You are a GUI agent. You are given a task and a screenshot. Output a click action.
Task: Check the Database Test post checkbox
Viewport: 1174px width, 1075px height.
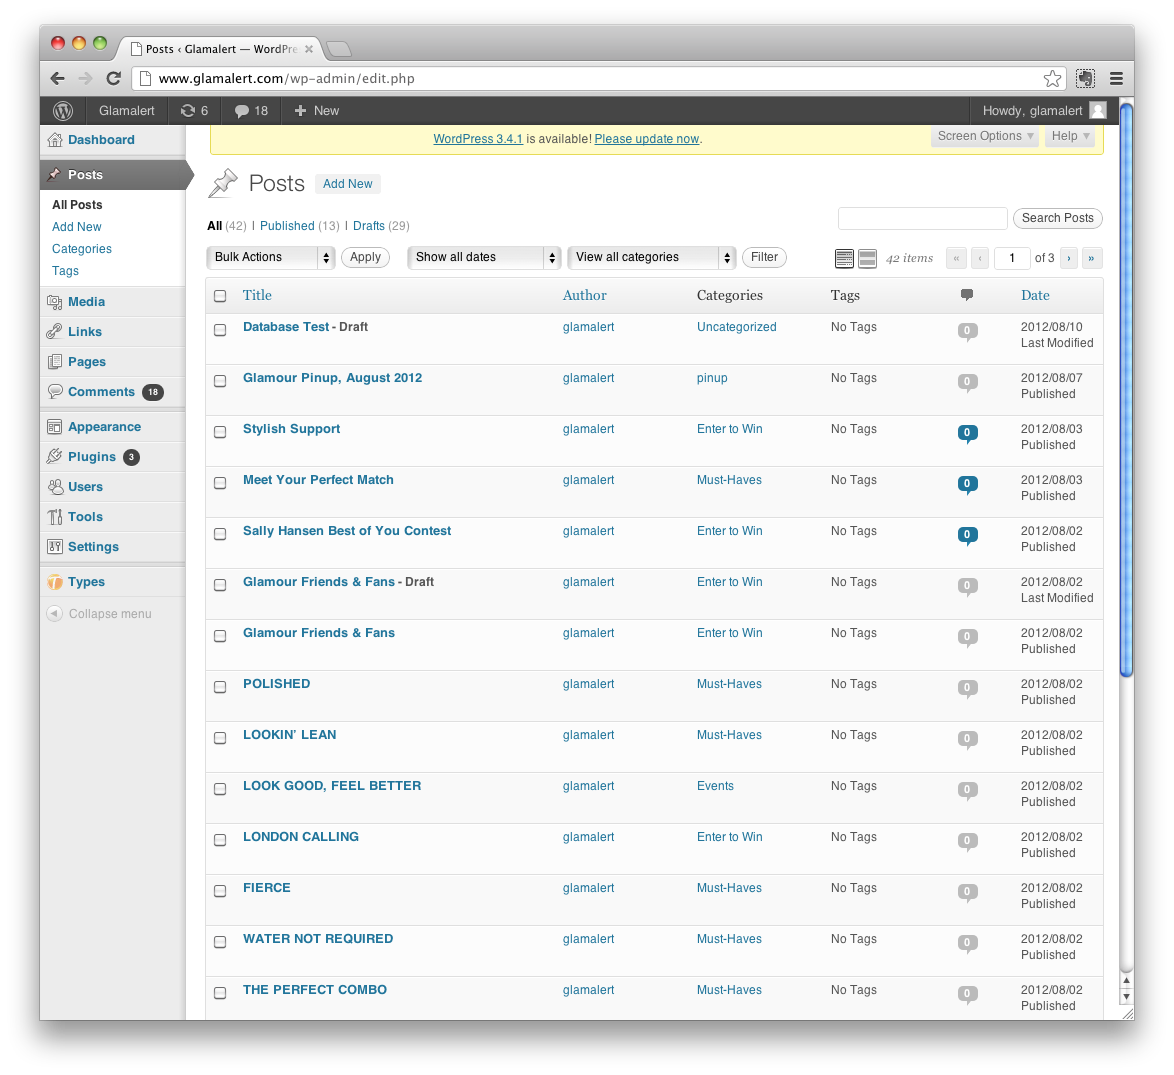(220, 330)
